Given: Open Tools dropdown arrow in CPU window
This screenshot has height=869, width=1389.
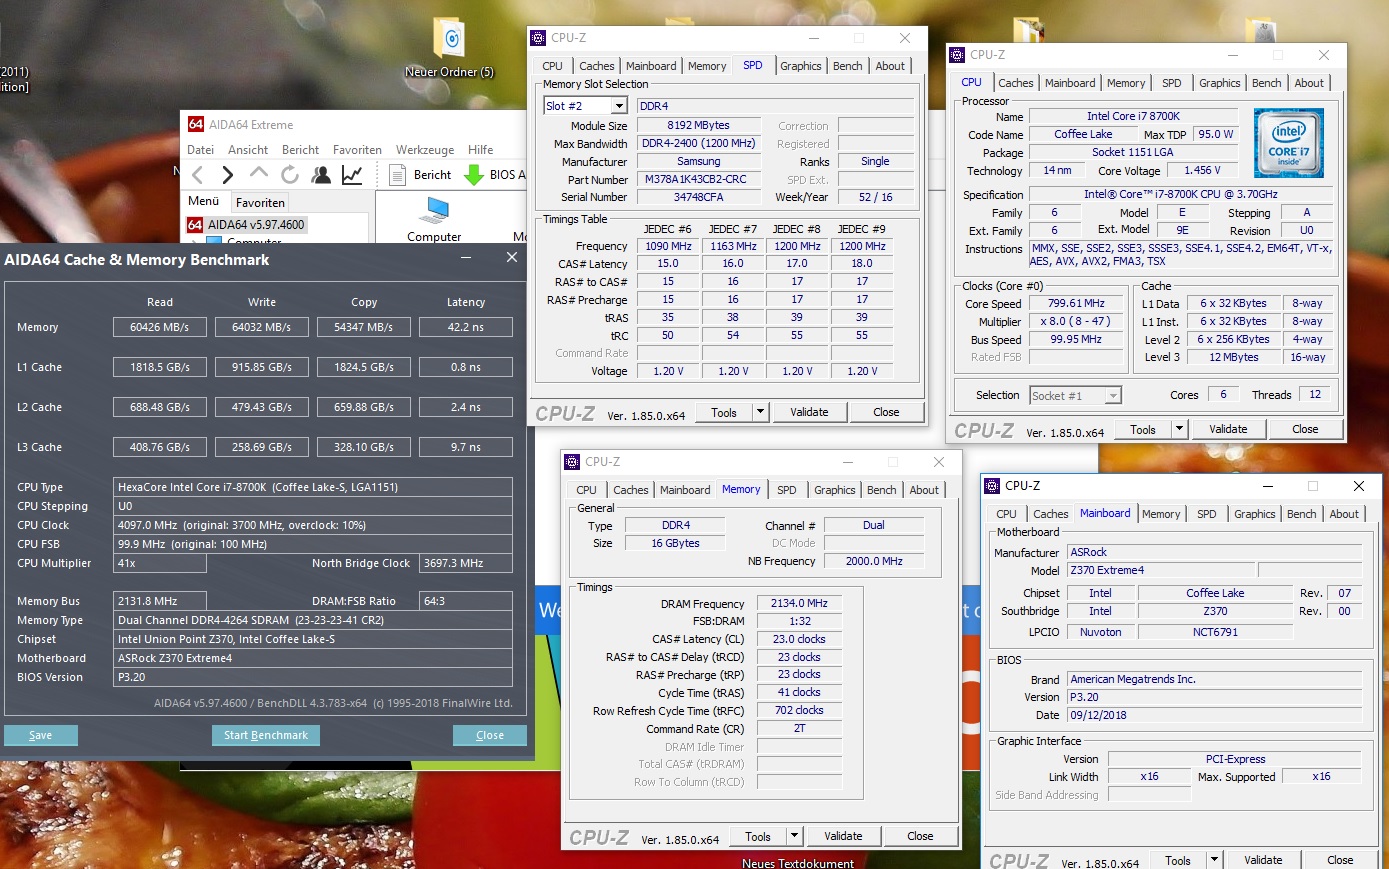Looking at the screenshot, I should click(x=1179, y=429).
